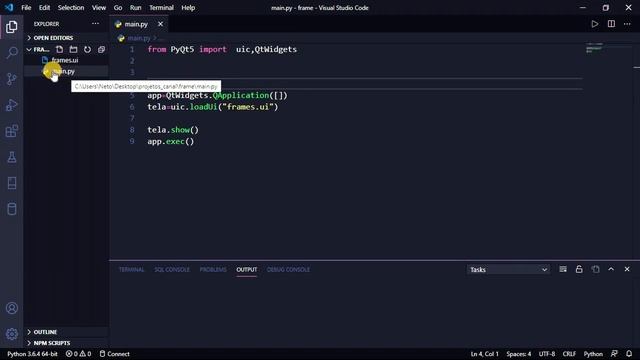This screenshot has width=640, height=360.
Task: Open the Go menu
Action: pyautogui.click(x=118, y=8)
